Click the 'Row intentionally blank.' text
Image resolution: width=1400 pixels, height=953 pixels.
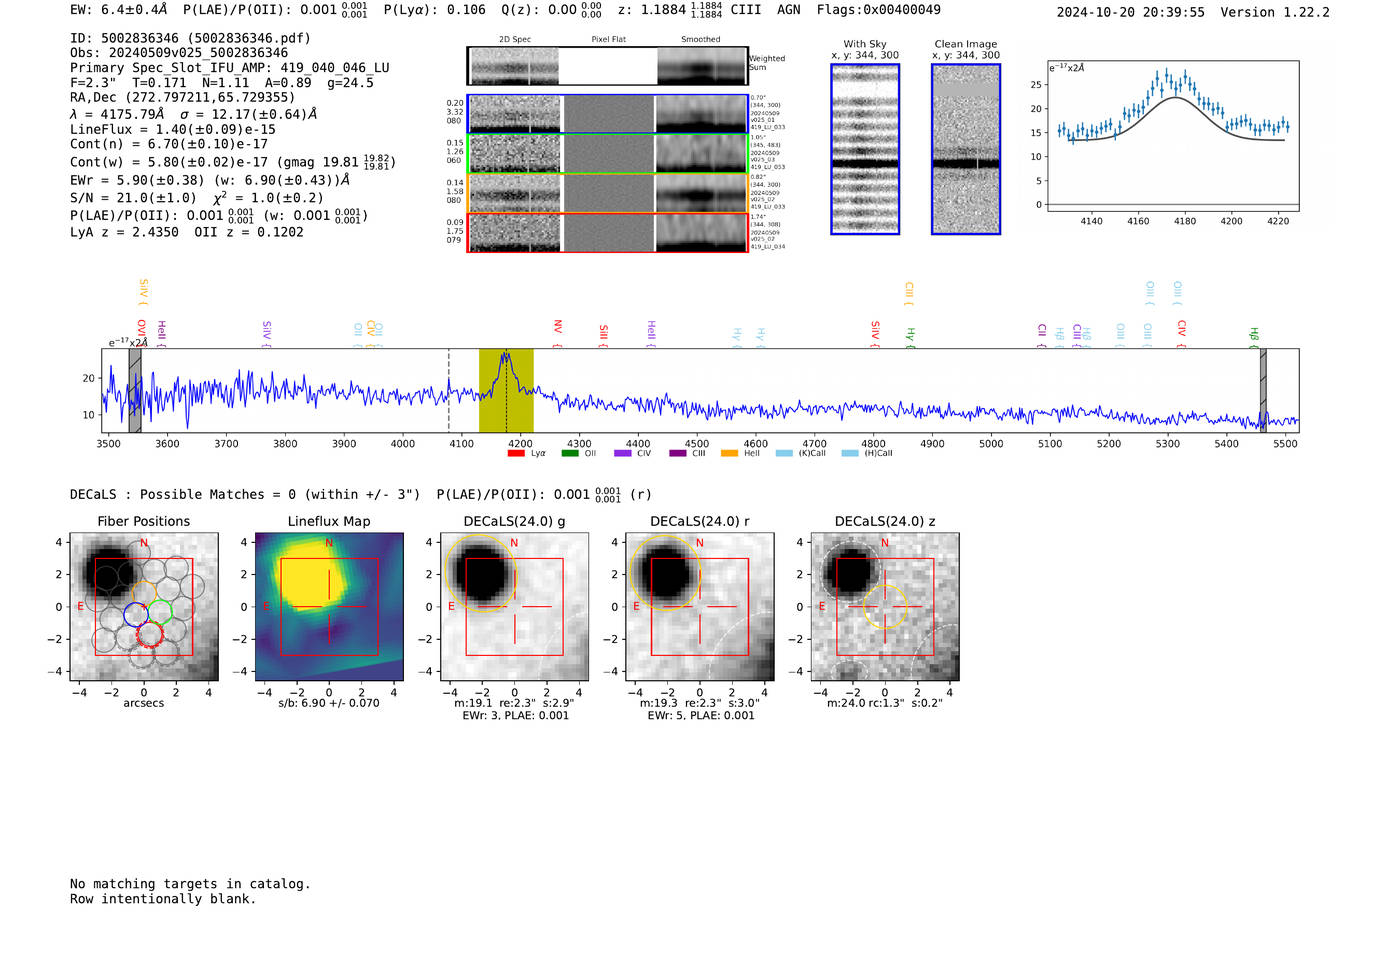(163, 899)
